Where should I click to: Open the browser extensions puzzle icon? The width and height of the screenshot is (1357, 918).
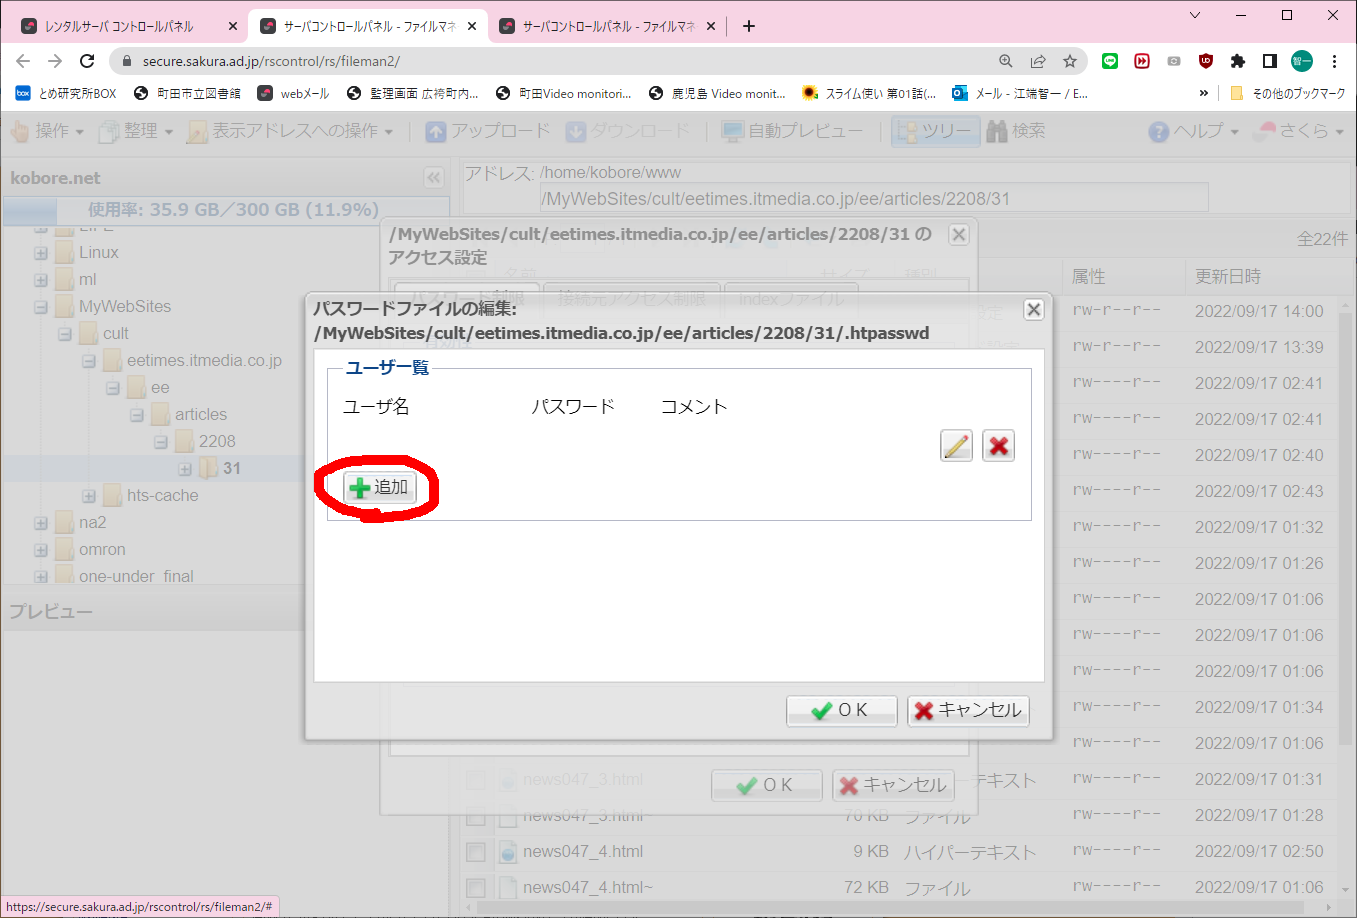click(1238, 61)
